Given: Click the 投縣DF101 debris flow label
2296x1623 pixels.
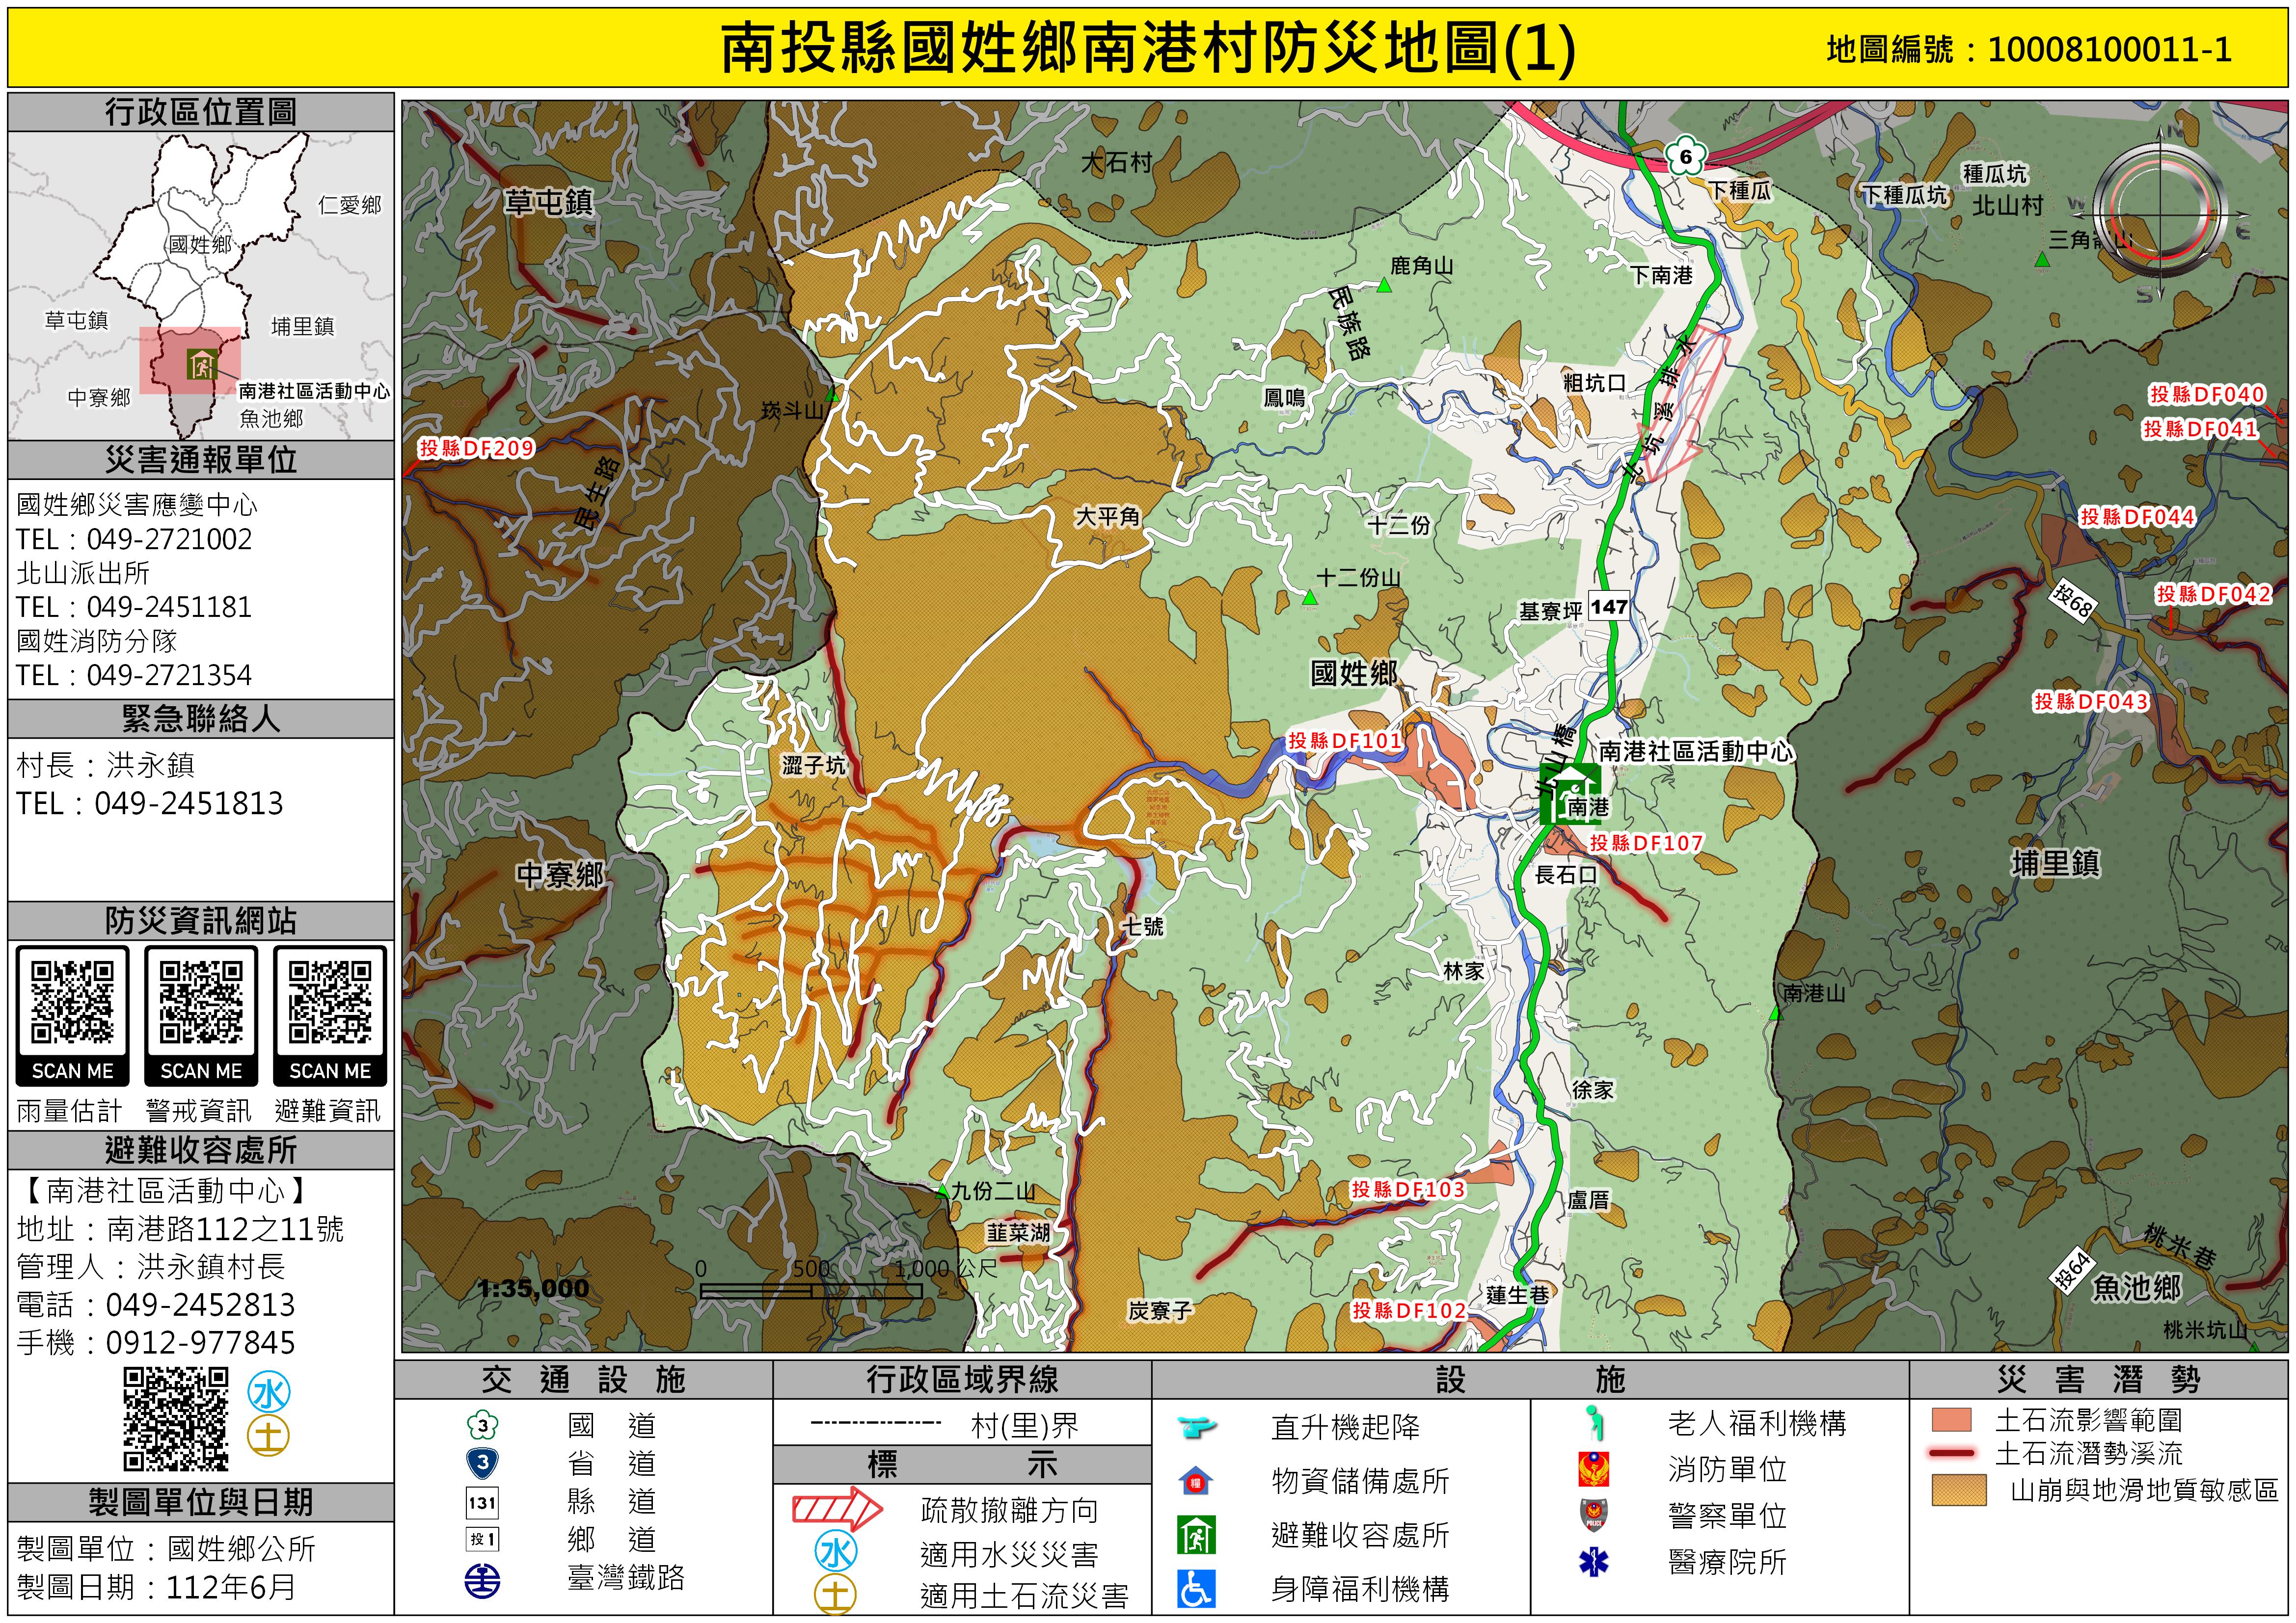Looking at the screenshot, I should (x=1344, y=741).
